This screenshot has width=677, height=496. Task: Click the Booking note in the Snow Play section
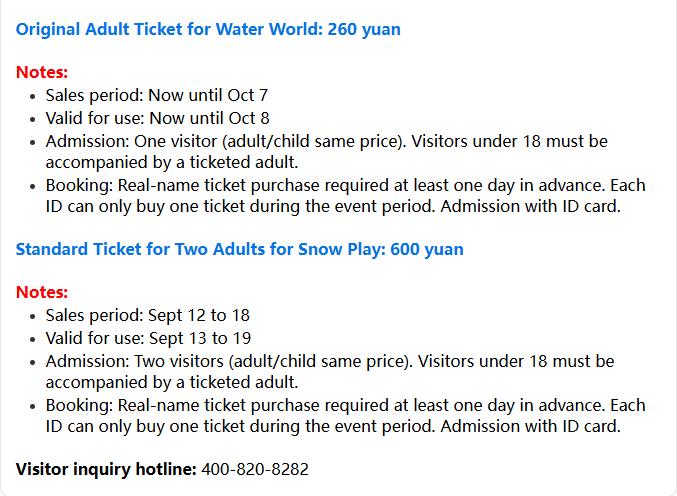(345, 416)
